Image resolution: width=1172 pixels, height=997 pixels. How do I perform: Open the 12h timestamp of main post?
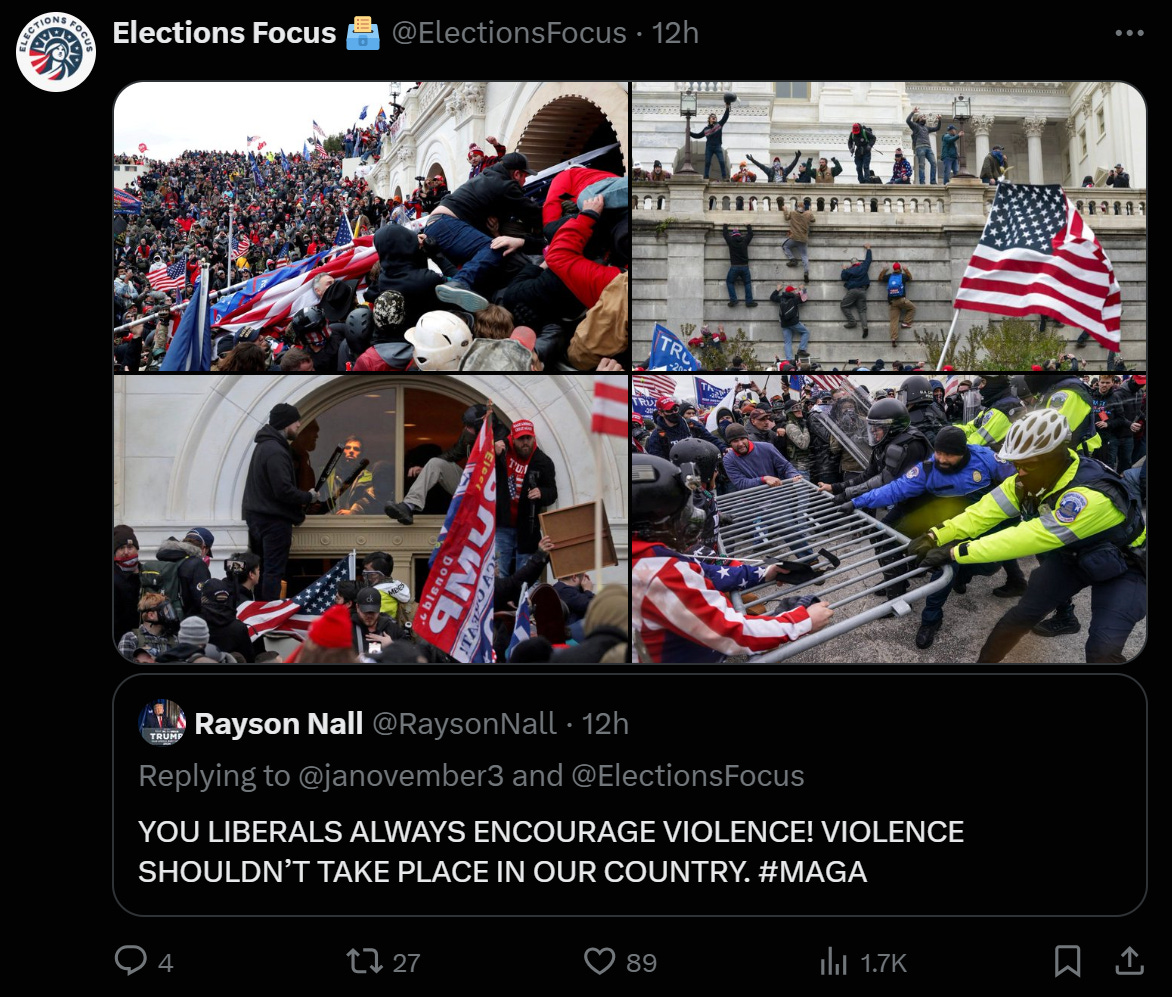[675, 33]
